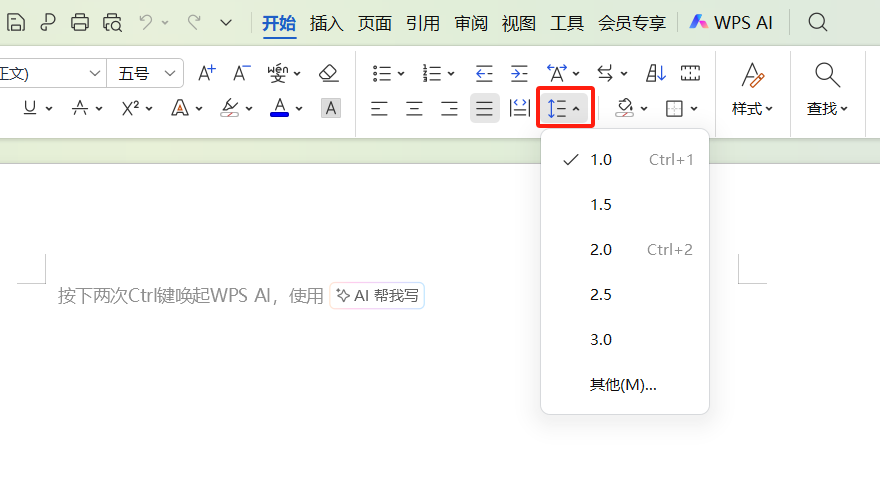Expand underline style dropdown arrow

coord(49,109)
